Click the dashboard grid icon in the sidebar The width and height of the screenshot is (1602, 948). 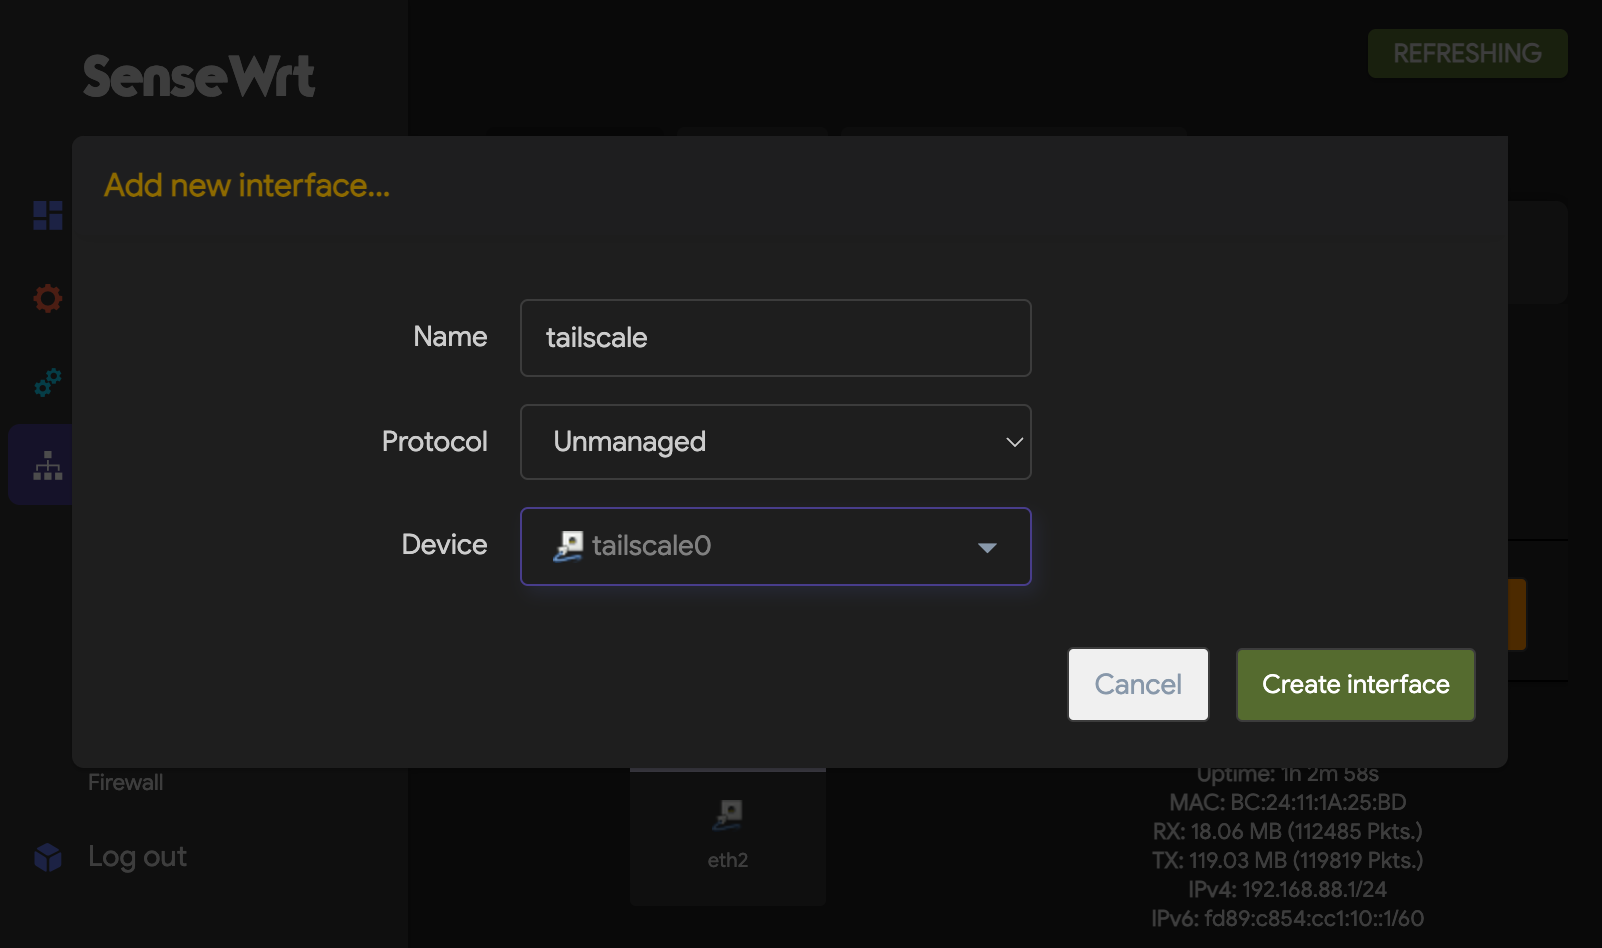(x=46, y=215)
